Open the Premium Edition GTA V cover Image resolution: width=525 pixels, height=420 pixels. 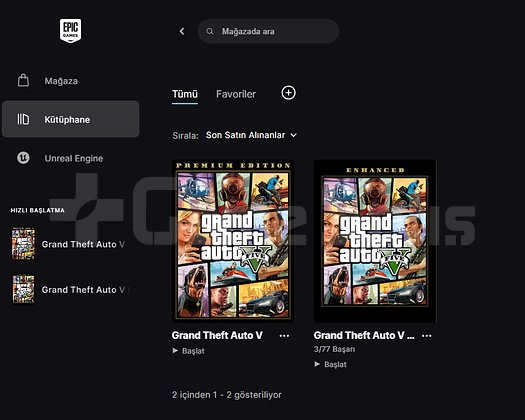[x=233, y=241]
